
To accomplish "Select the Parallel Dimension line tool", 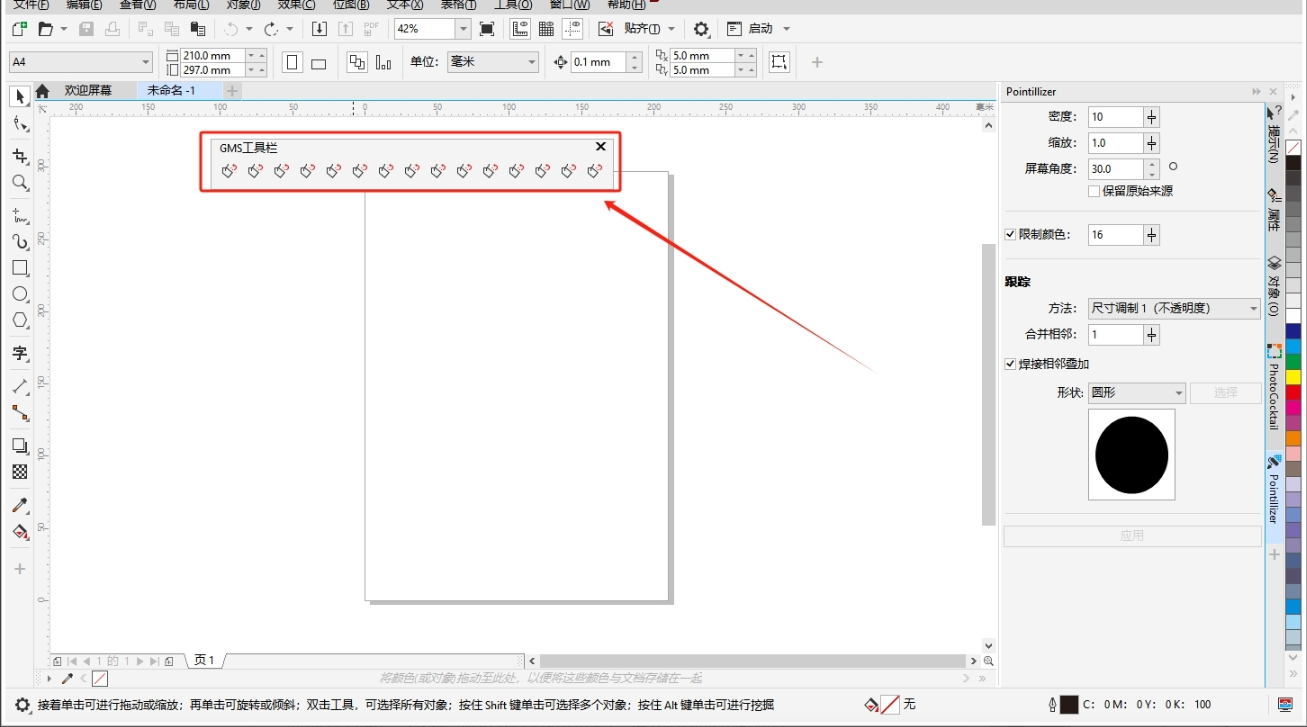I will 20,386.
